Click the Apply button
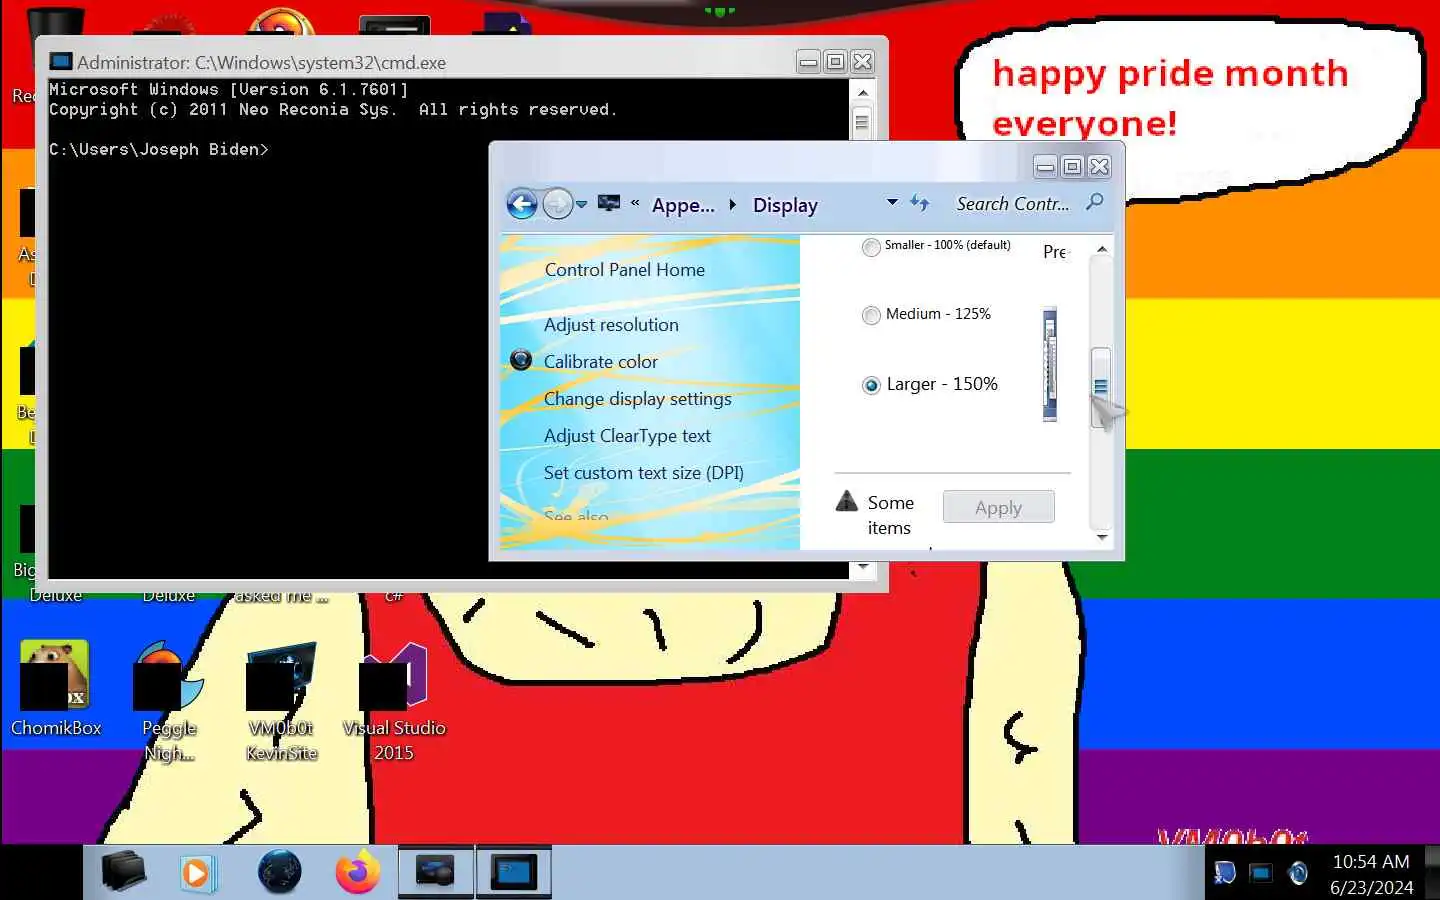1440x900 pixels. (998, 507)
